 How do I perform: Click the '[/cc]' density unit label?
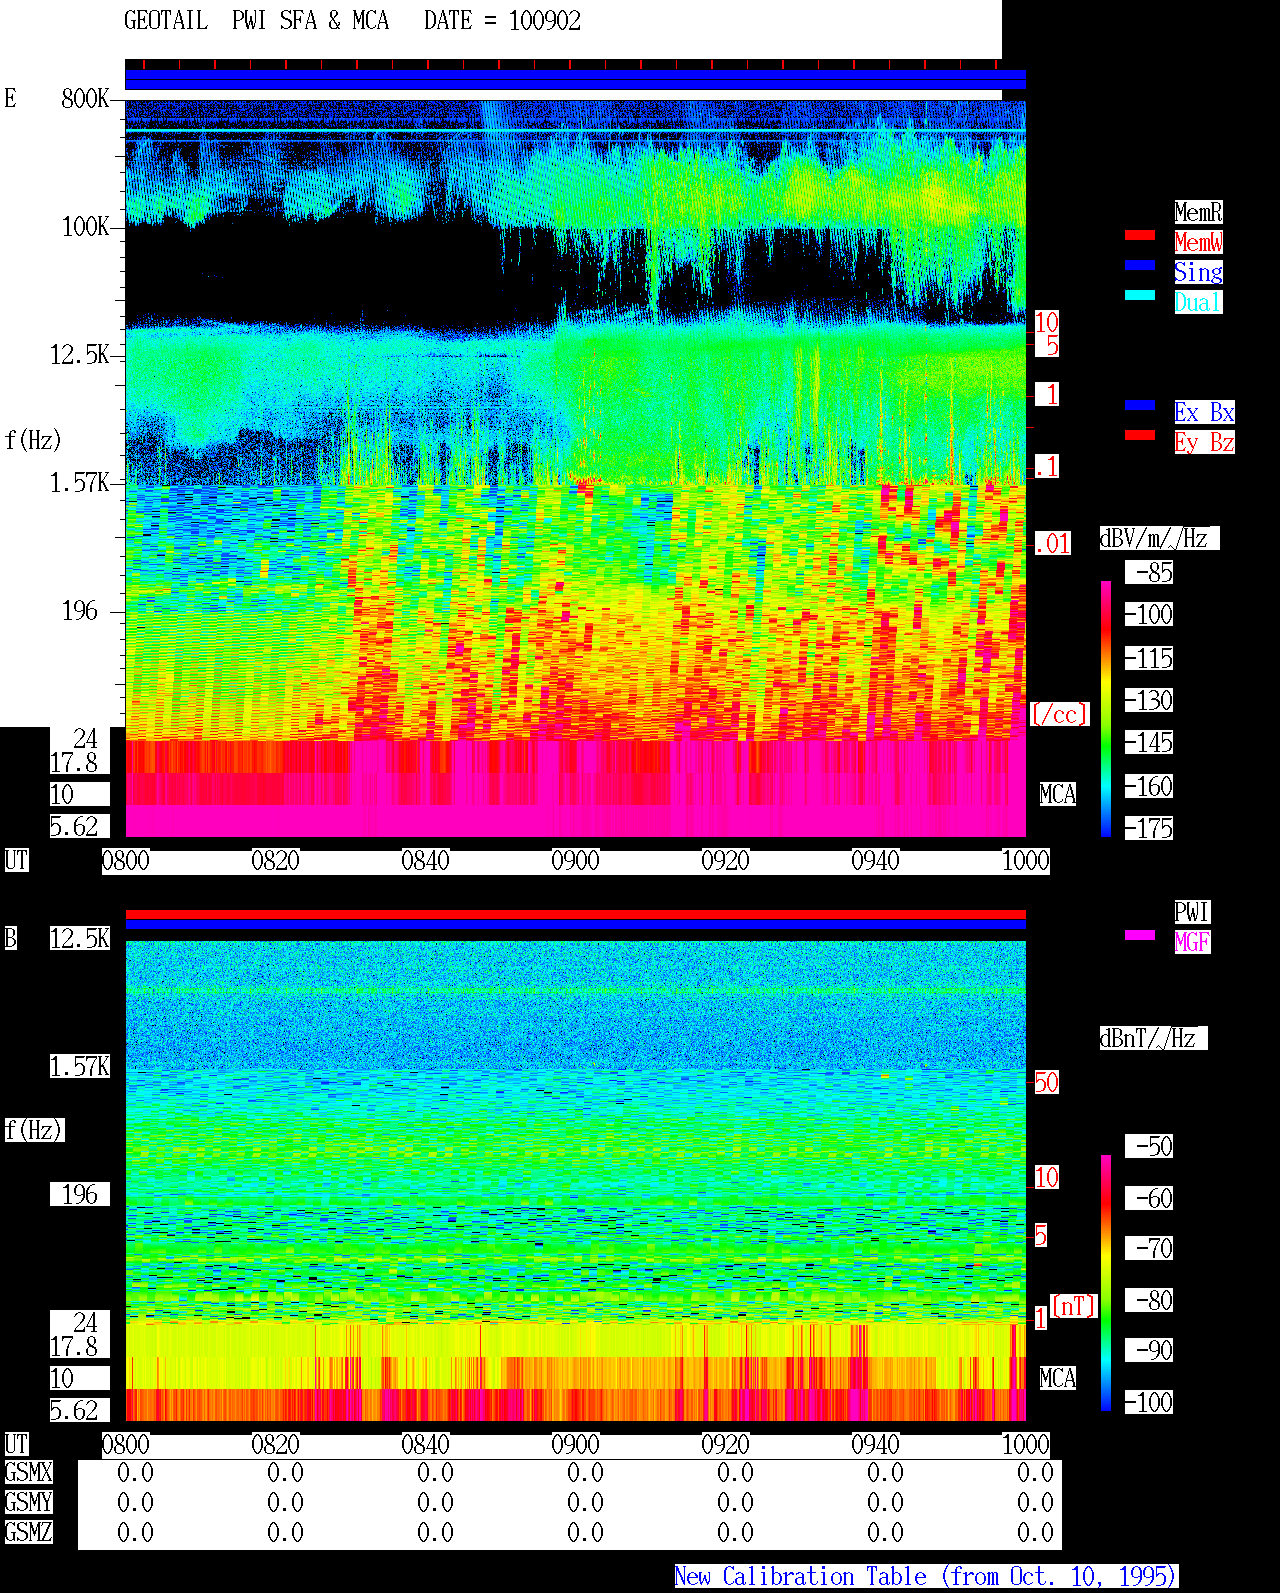1059,714
